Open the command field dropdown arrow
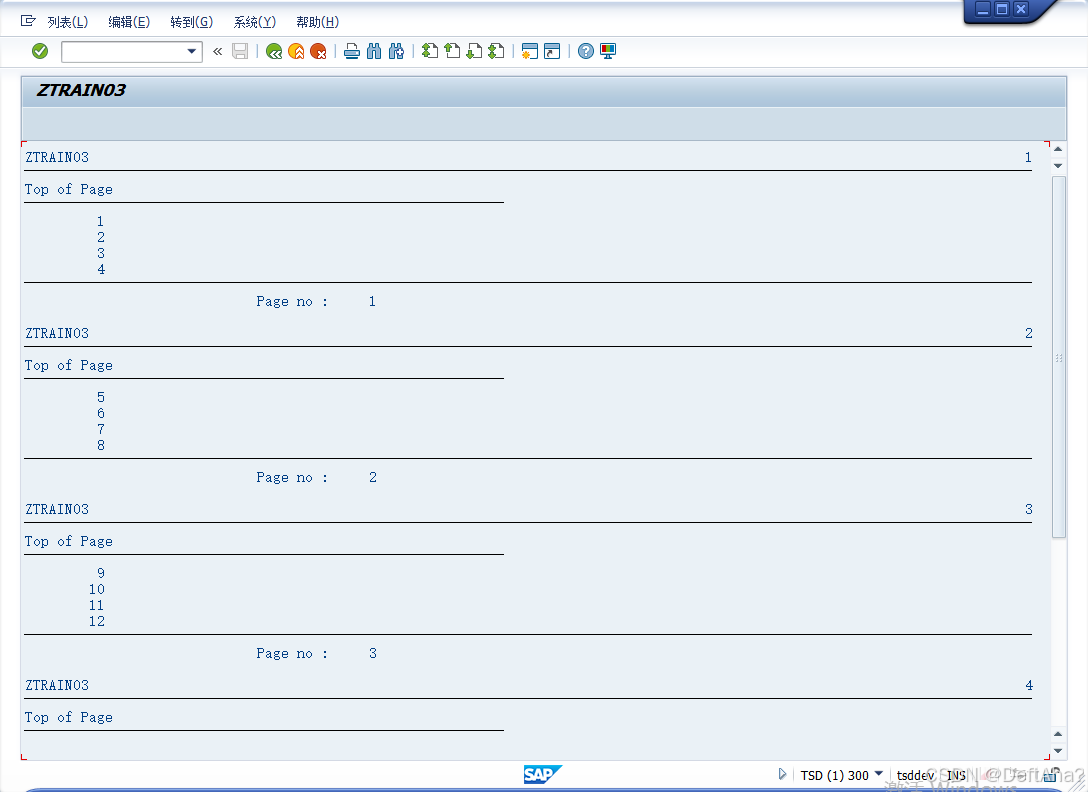This screenshot has width=1088, height=792. point(192,51)
